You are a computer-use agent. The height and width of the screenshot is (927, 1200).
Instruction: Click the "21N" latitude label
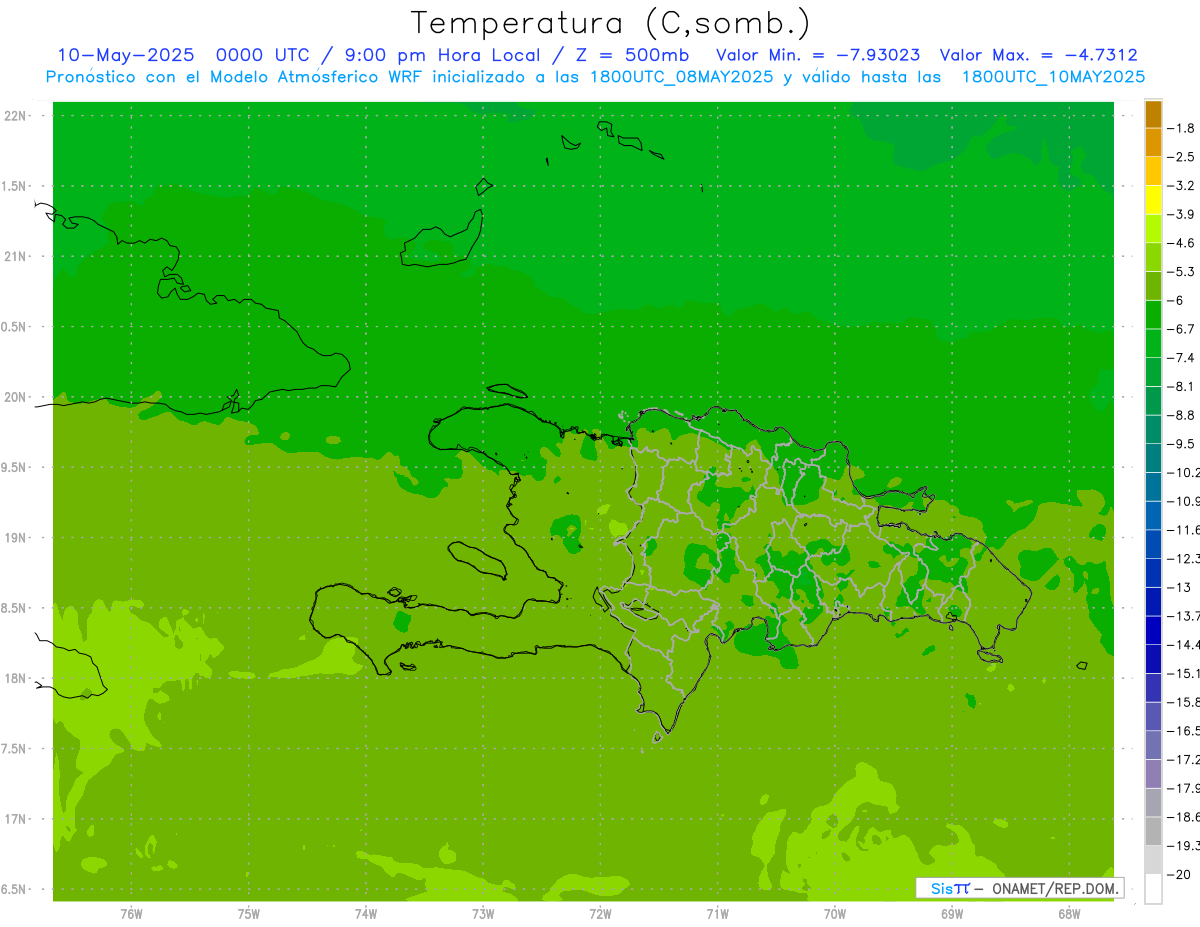(16, 256)
